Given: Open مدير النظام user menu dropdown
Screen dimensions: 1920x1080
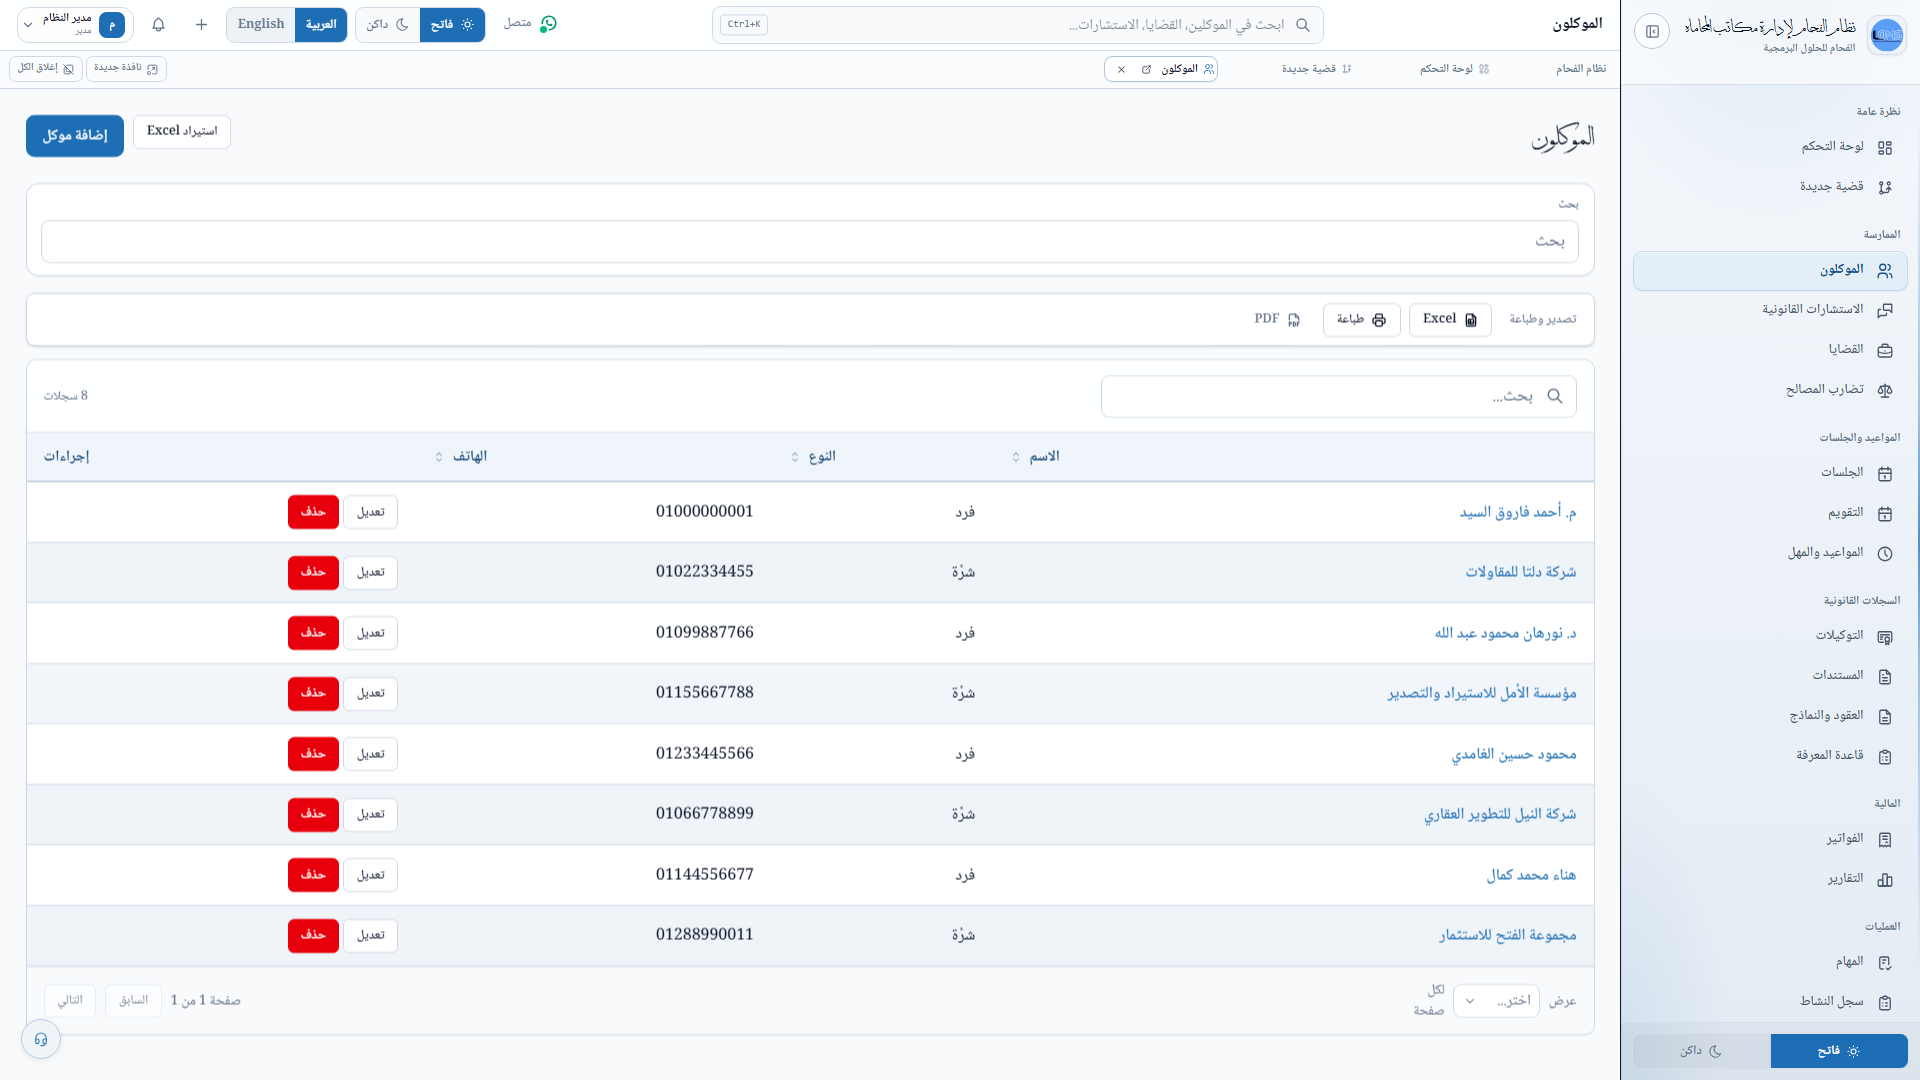Looking at the screenshot, I should point(75,25).
